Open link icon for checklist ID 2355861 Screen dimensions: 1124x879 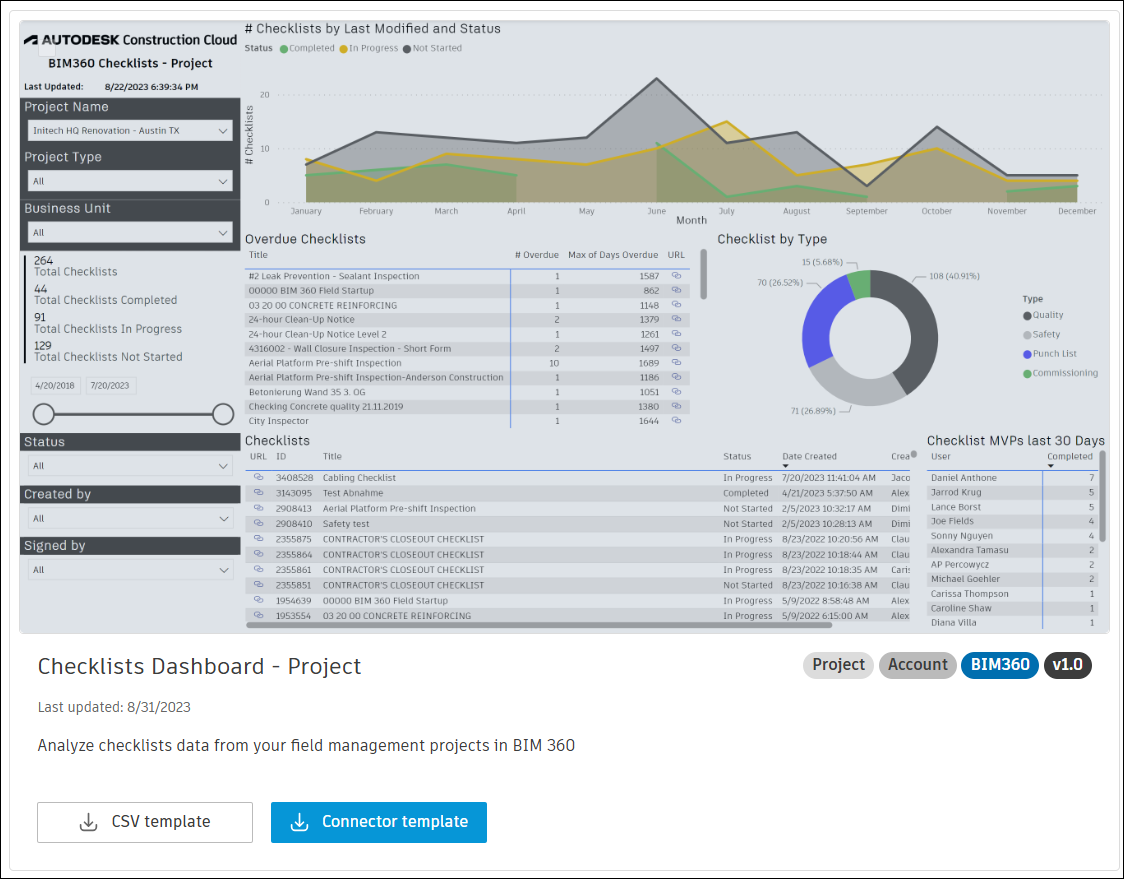[259, 569]
